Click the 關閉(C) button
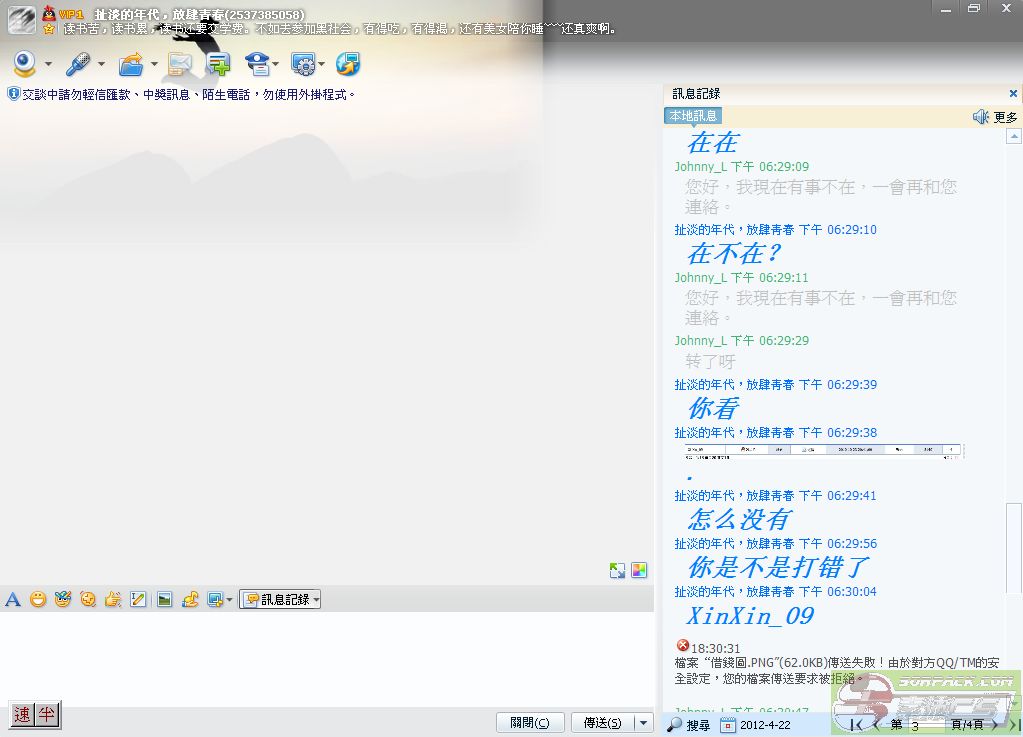The image size is (1023, 737). click(x=530, y=723)
